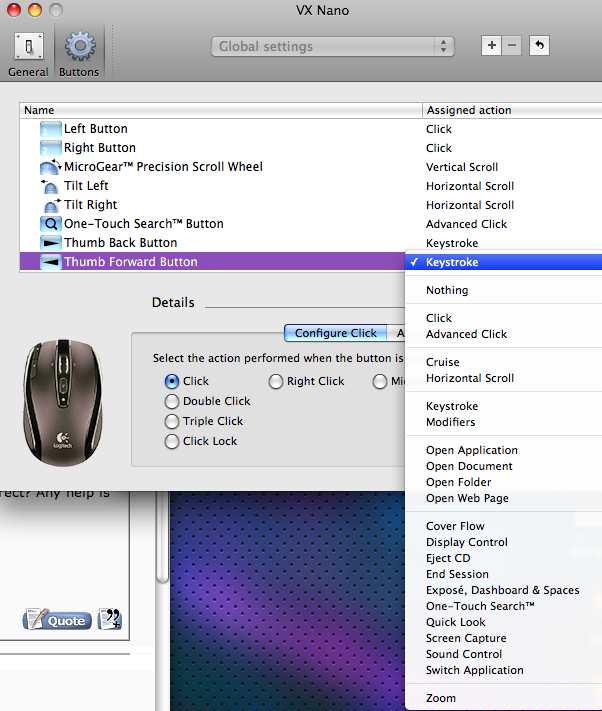Choose Cover Flow from the menu
This screenshot has height=711, width=602.
[x=504, y=526]
